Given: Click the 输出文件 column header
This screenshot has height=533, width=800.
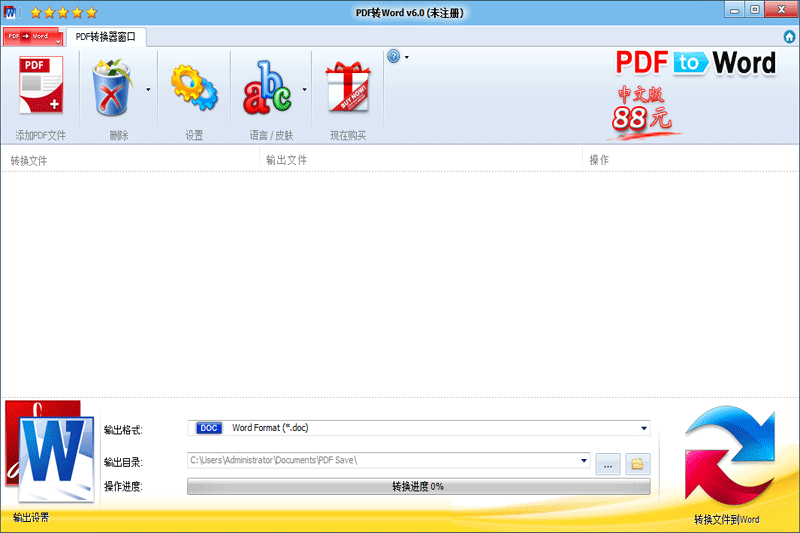Looking at the screenshot, I should click(420, 160).
